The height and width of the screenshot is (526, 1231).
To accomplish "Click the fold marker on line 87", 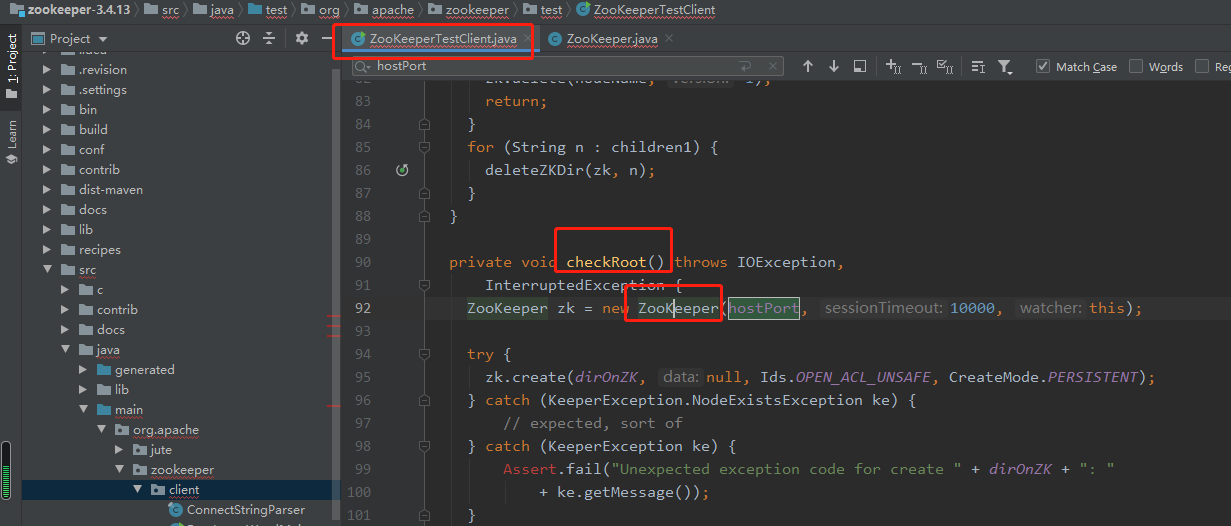I will click(425, 193).
